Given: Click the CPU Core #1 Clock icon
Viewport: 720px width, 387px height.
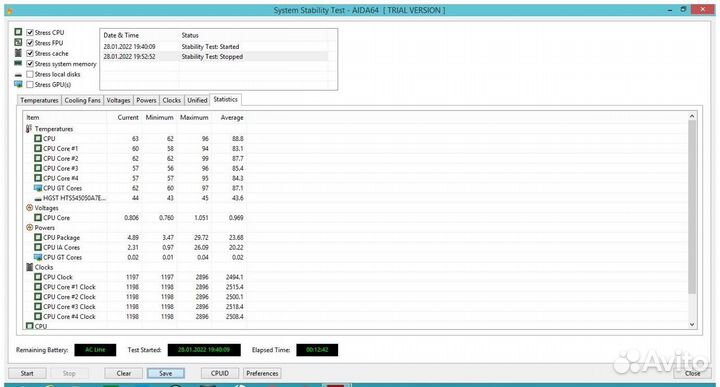Looking at the screenshot, I should click(x=38, y=286).
